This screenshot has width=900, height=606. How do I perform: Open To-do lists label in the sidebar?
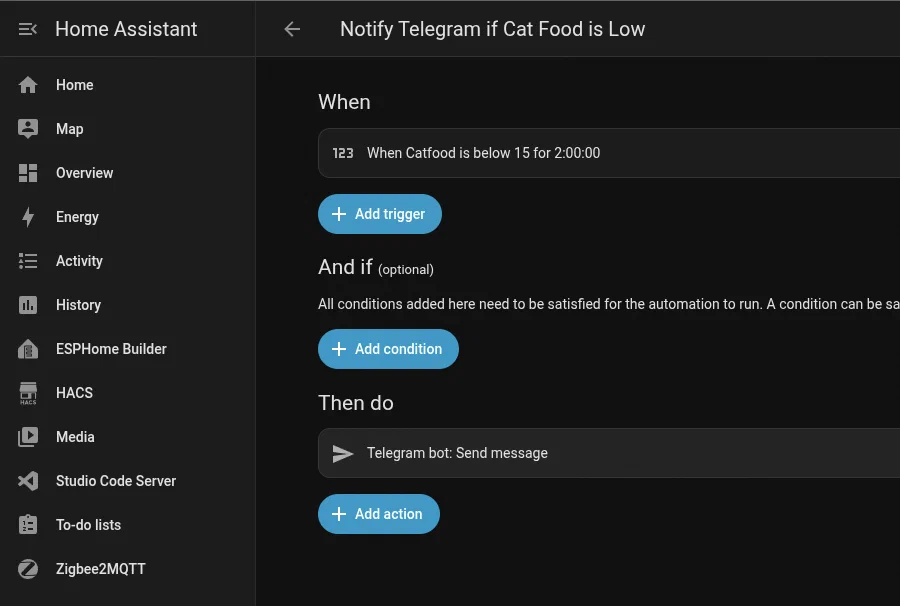(88, 525)
